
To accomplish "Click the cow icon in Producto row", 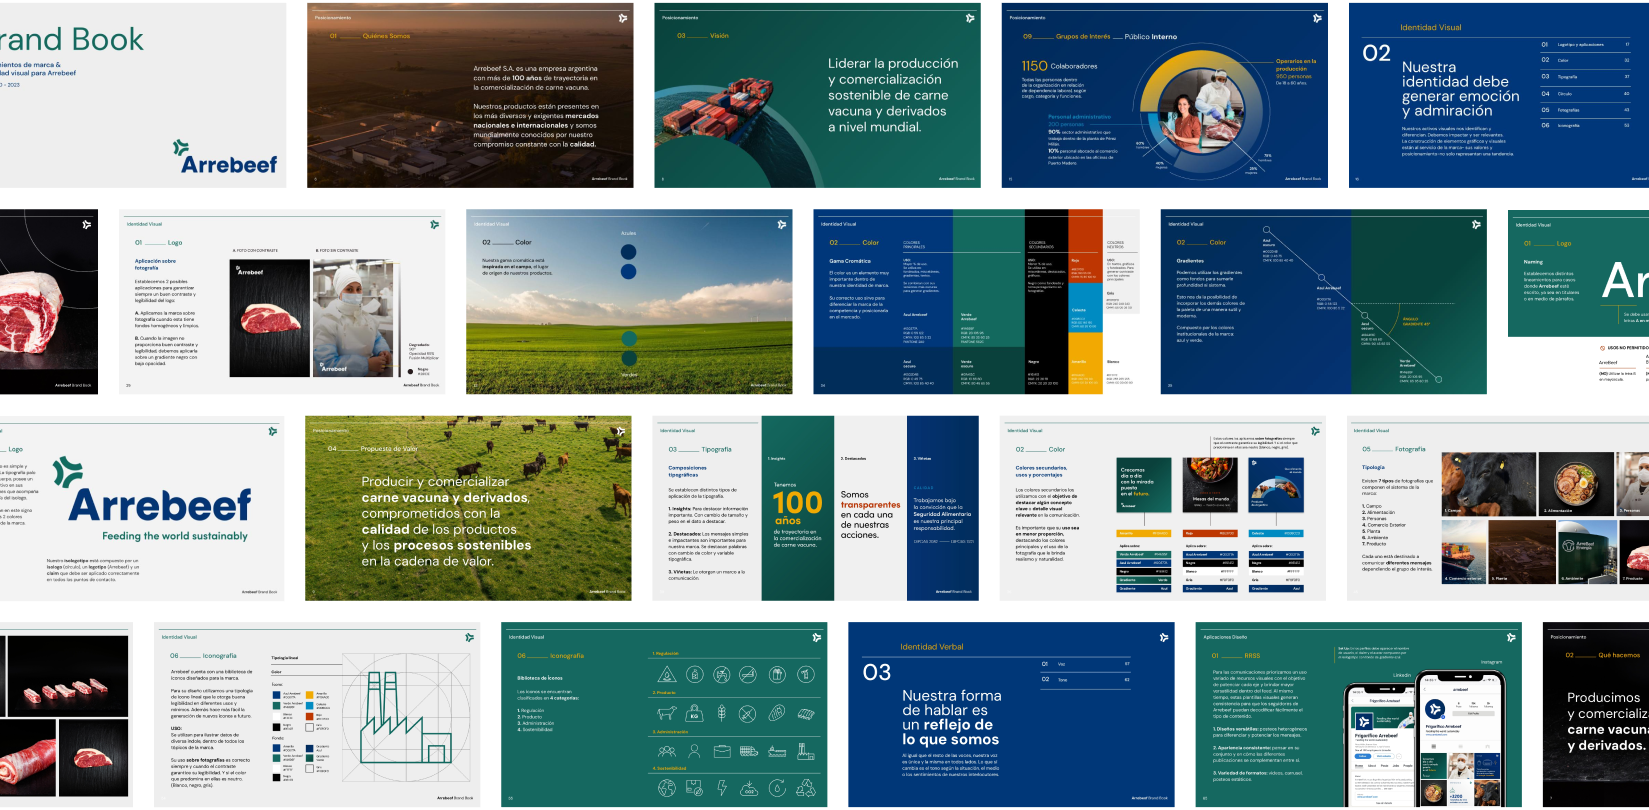I will (x=667, y=713).
